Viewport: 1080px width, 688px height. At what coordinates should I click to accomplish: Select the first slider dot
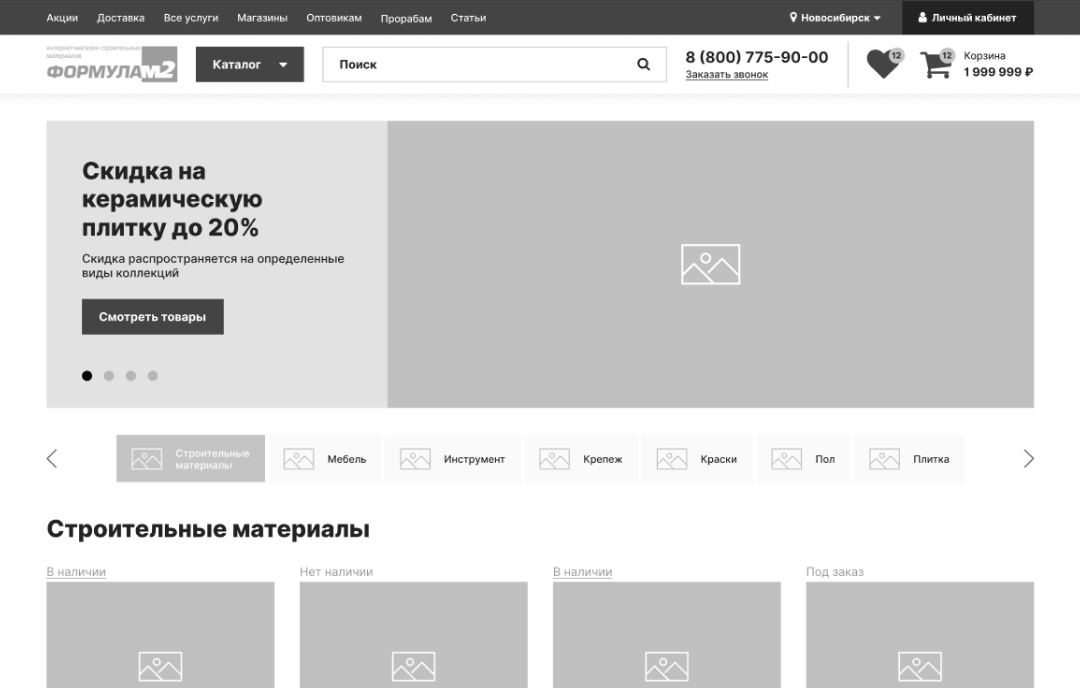click(x=87, y=376)
